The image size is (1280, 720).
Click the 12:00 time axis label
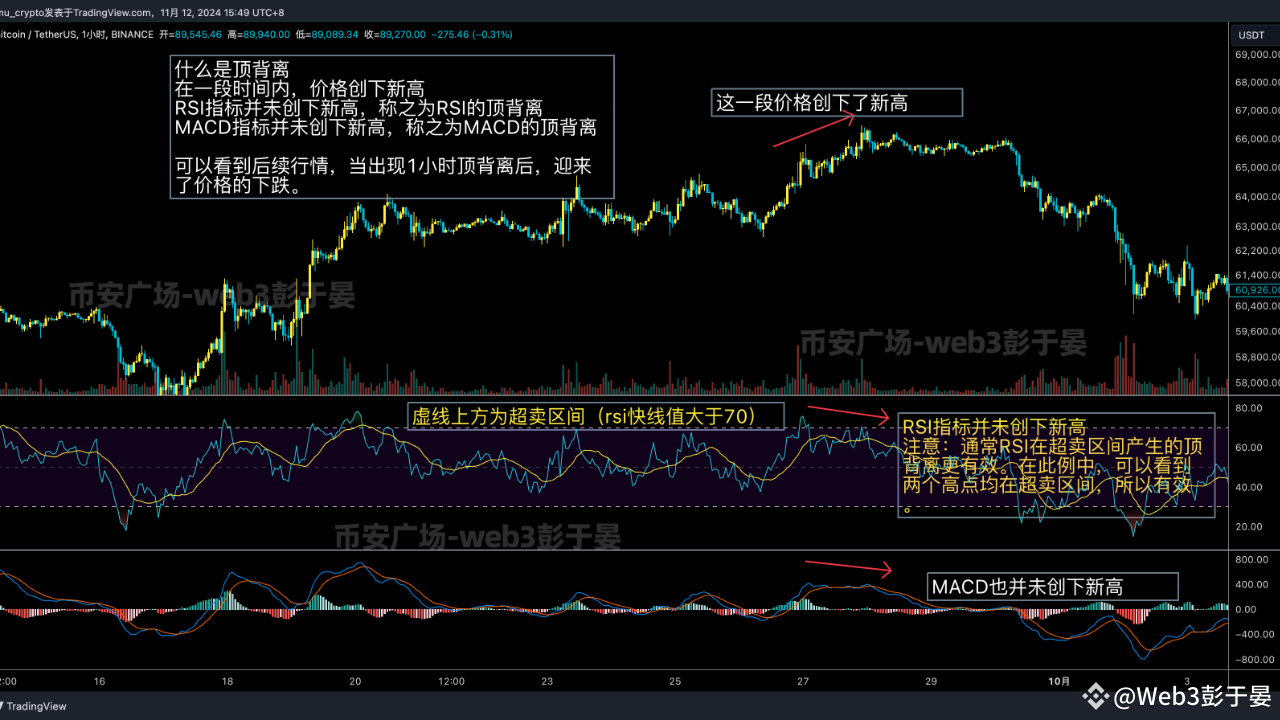tap(451, 680)
